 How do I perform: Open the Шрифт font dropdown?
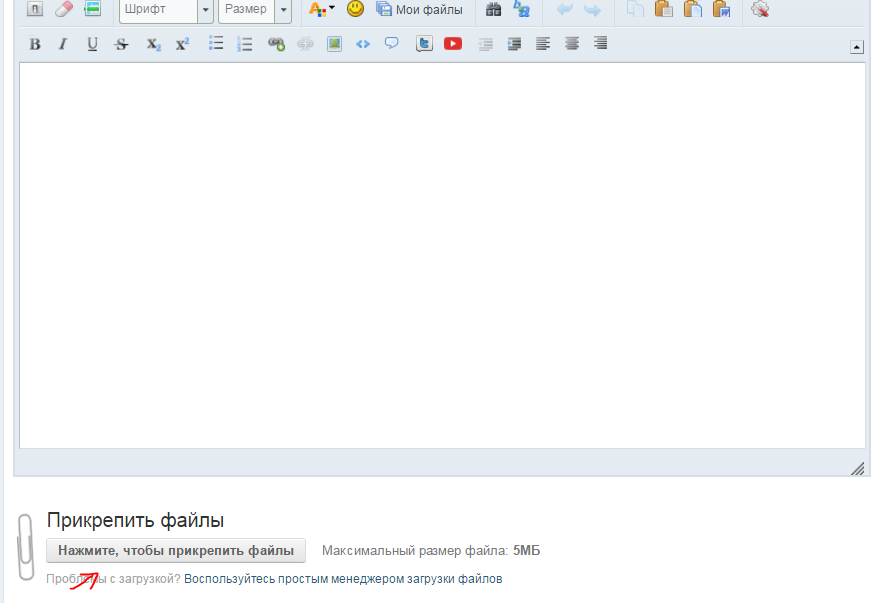[x=166, y=9]
